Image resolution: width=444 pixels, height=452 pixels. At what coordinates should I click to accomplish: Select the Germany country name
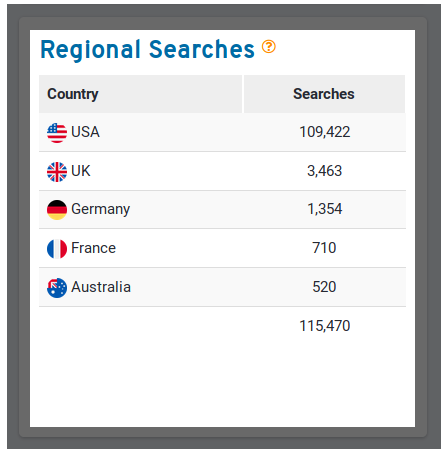pos(101,210)
